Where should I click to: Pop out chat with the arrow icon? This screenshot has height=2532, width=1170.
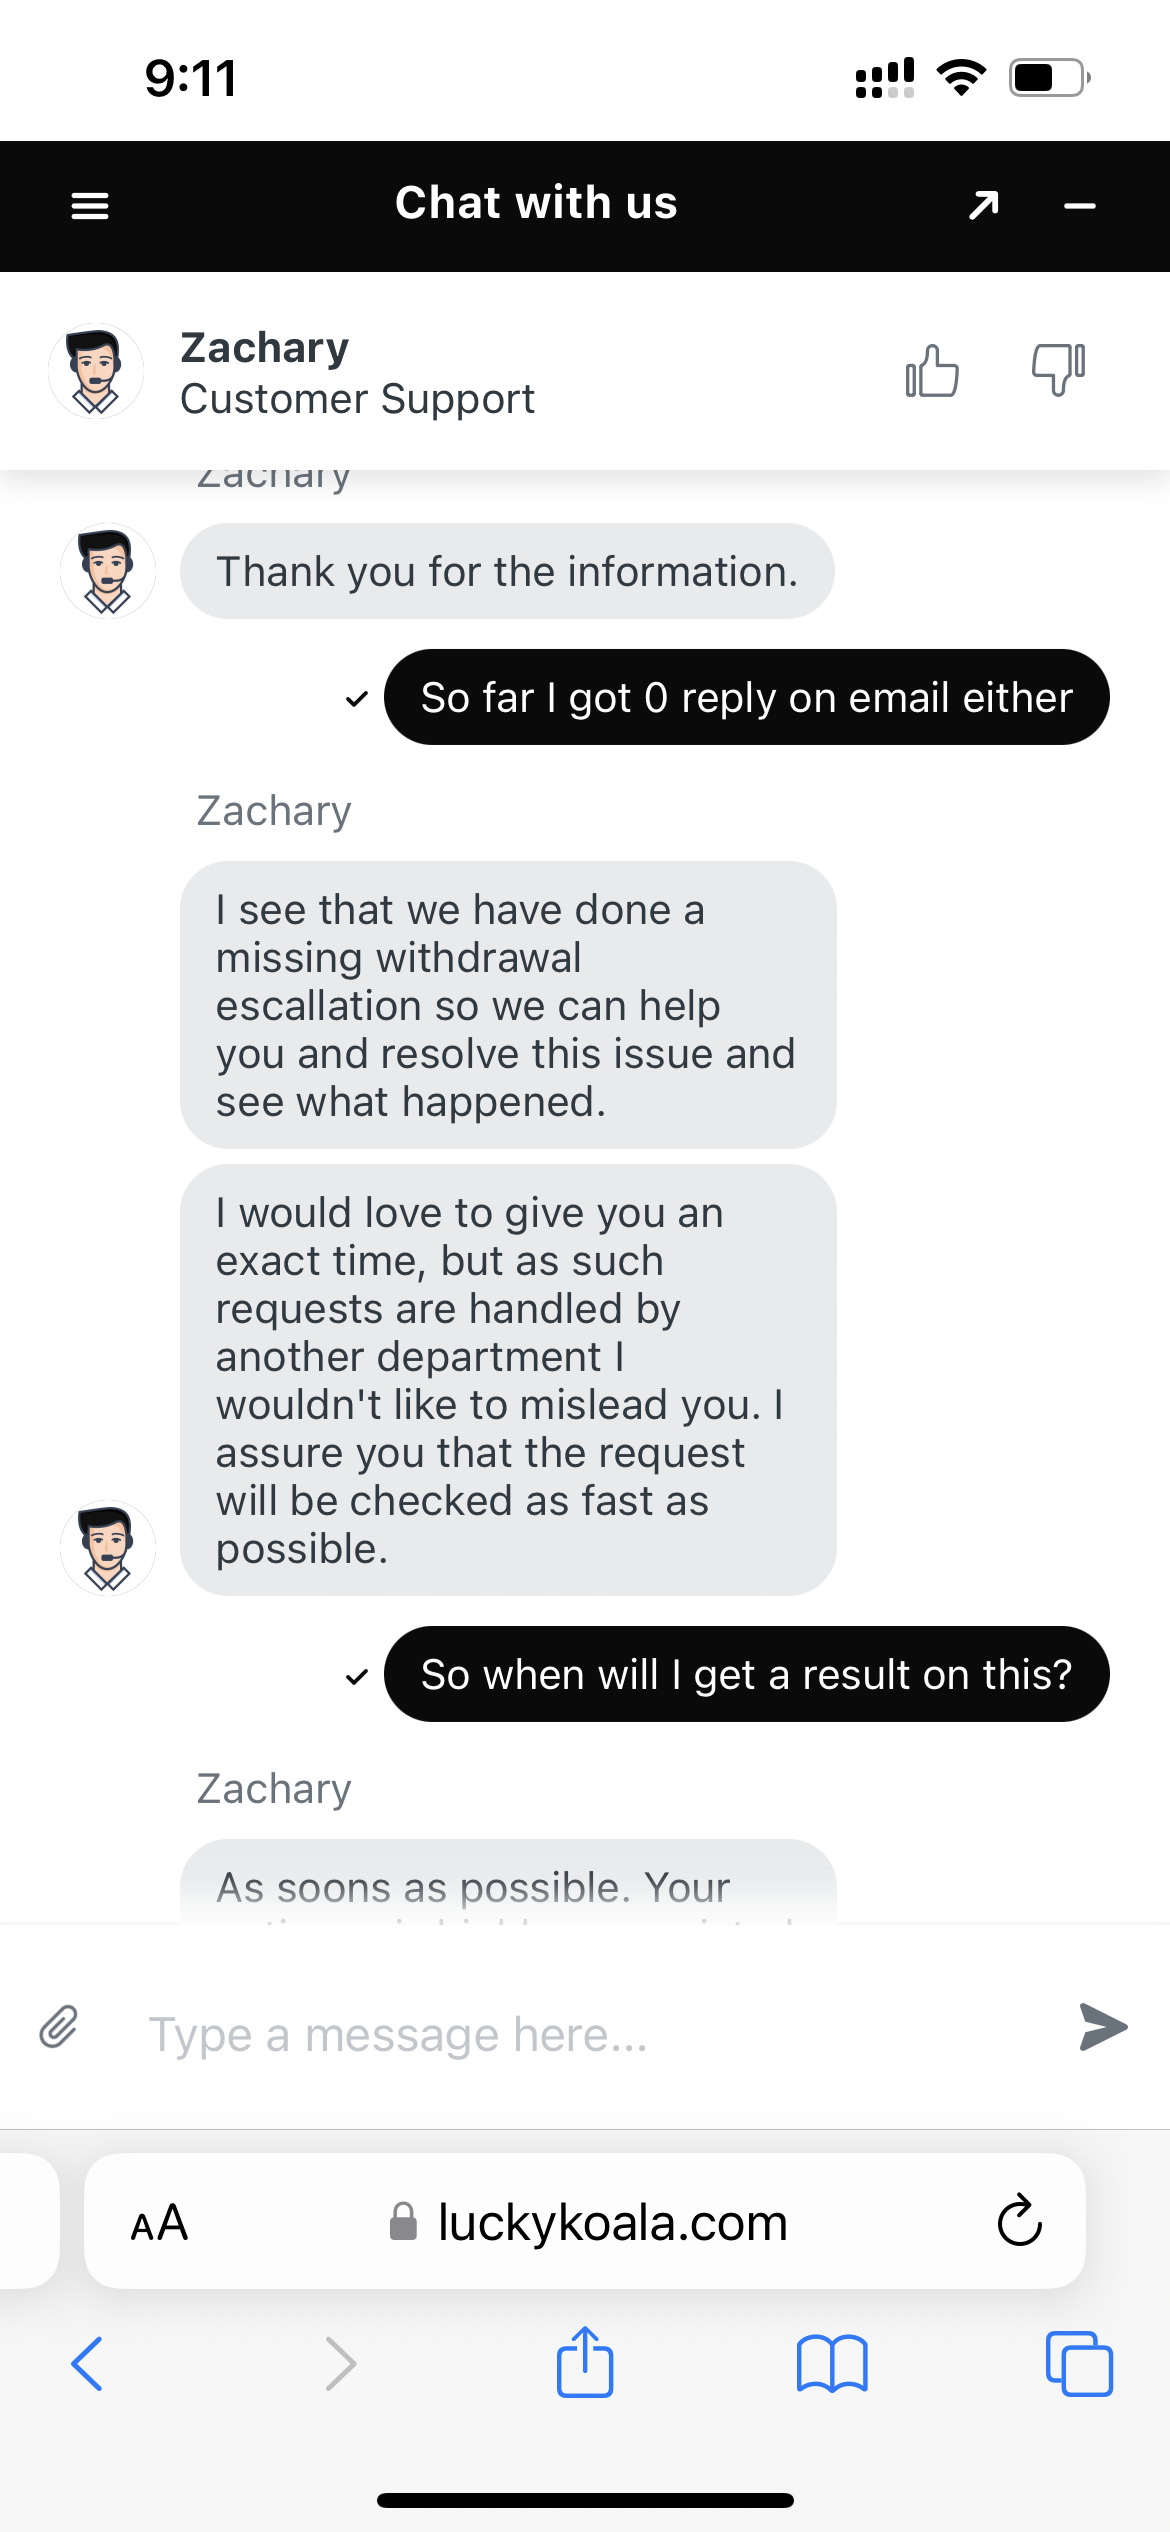984,205
